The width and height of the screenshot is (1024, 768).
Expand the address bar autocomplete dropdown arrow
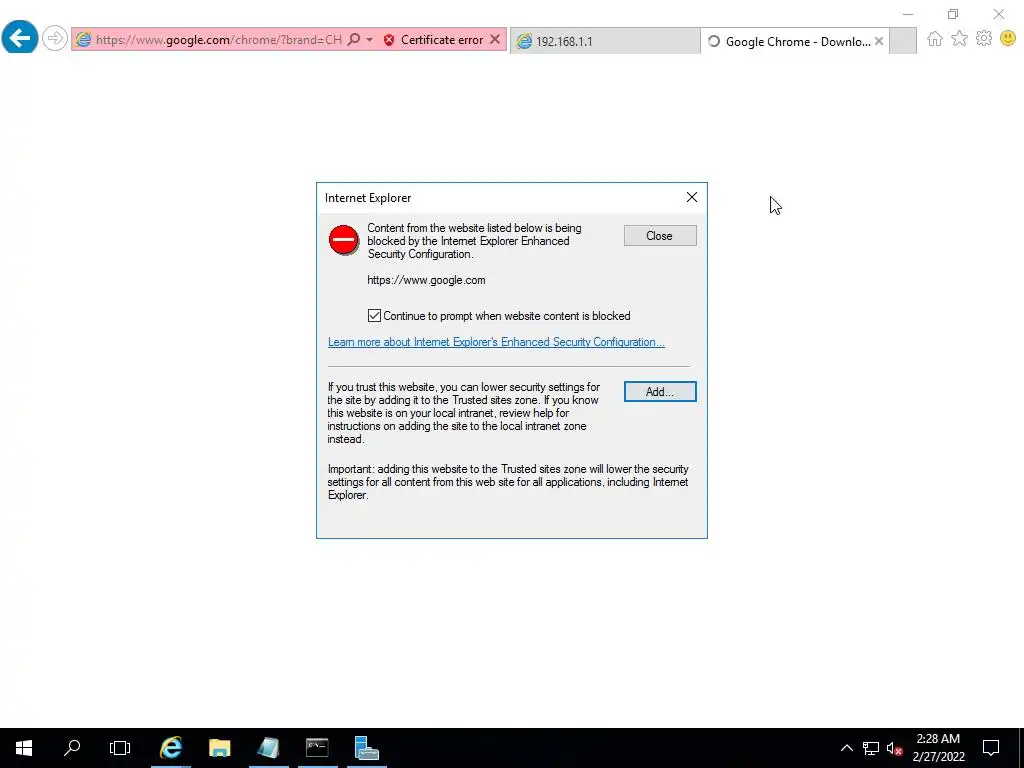[370, 40]
